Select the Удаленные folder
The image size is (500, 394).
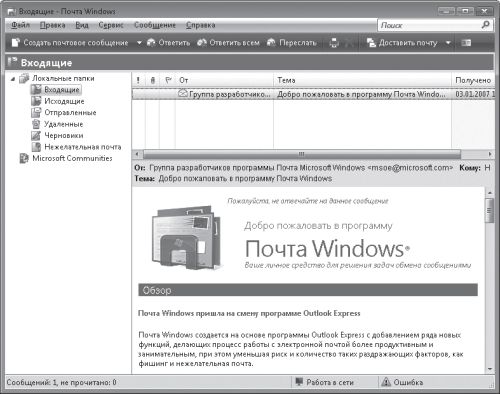click(64, 124)
